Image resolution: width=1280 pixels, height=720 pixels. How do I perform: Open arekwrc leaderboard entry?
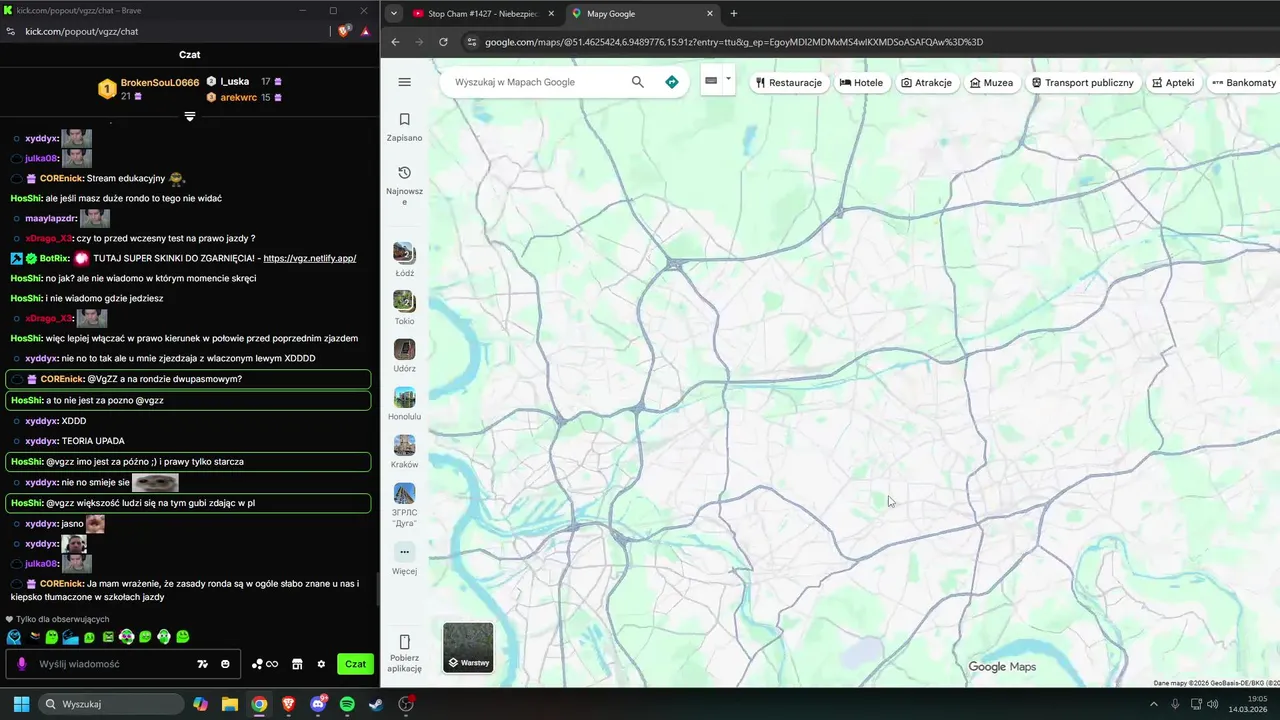pyautogui.click(x=244, y=97)
